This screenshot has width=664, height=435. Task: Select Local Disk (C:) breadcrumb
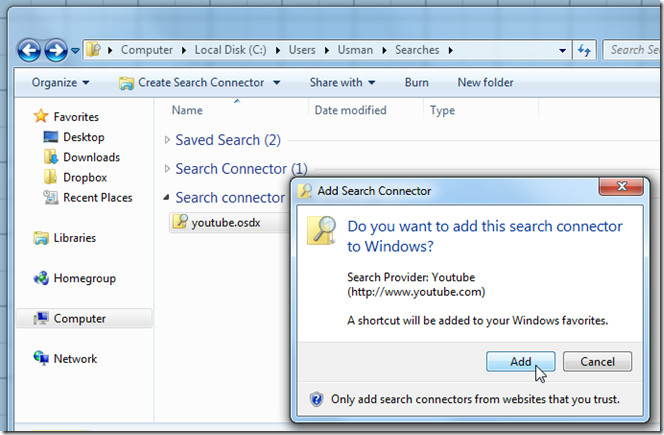[230, 50]
